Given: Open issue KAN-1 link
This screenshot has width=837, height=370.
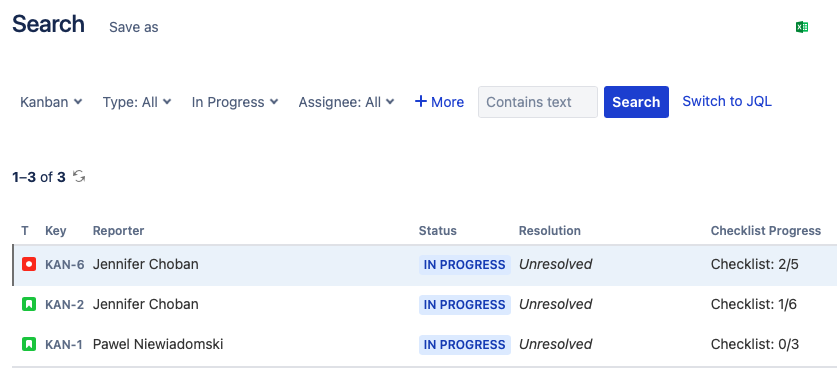Looking at the screenshot, I should click(64, 345).
